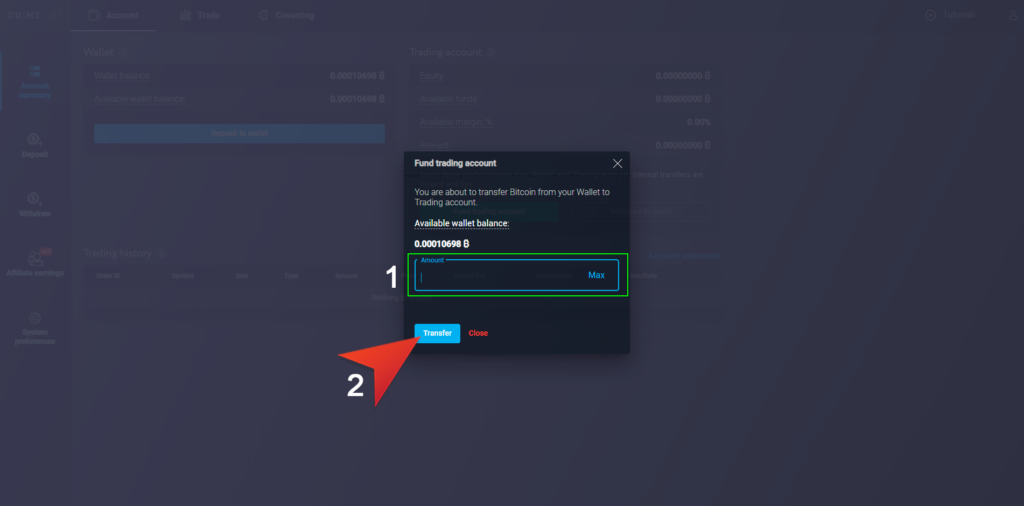Click the Type column header

(291, 276)
